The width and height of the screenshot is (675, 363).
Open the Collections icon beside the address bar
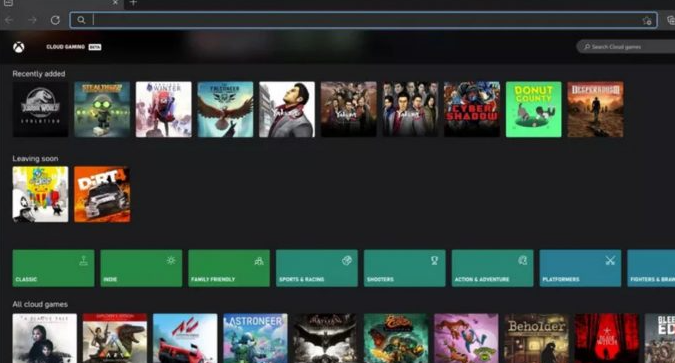pos(670,20)
